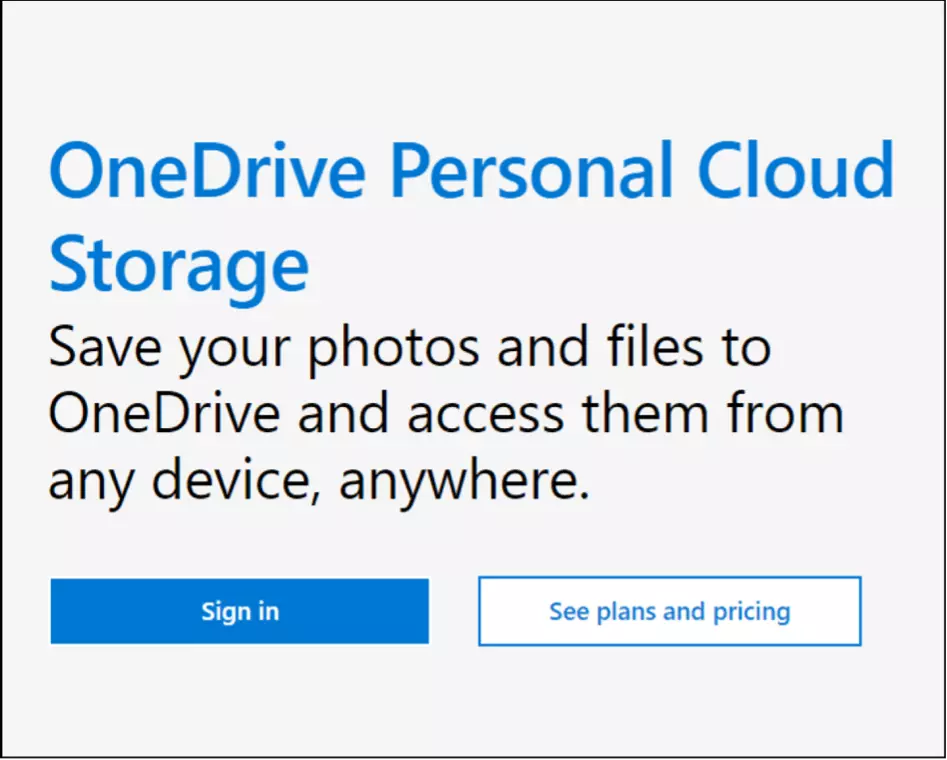Click the word pricing in the outlined button
947x760 pixels.
point(751,612)
